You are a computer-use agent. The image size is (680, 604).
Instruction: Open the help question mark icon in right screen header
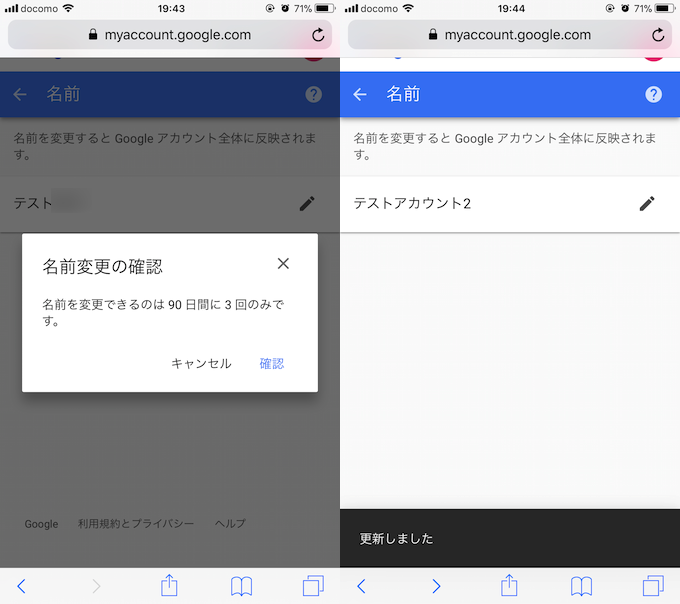[x=653, y=95]
